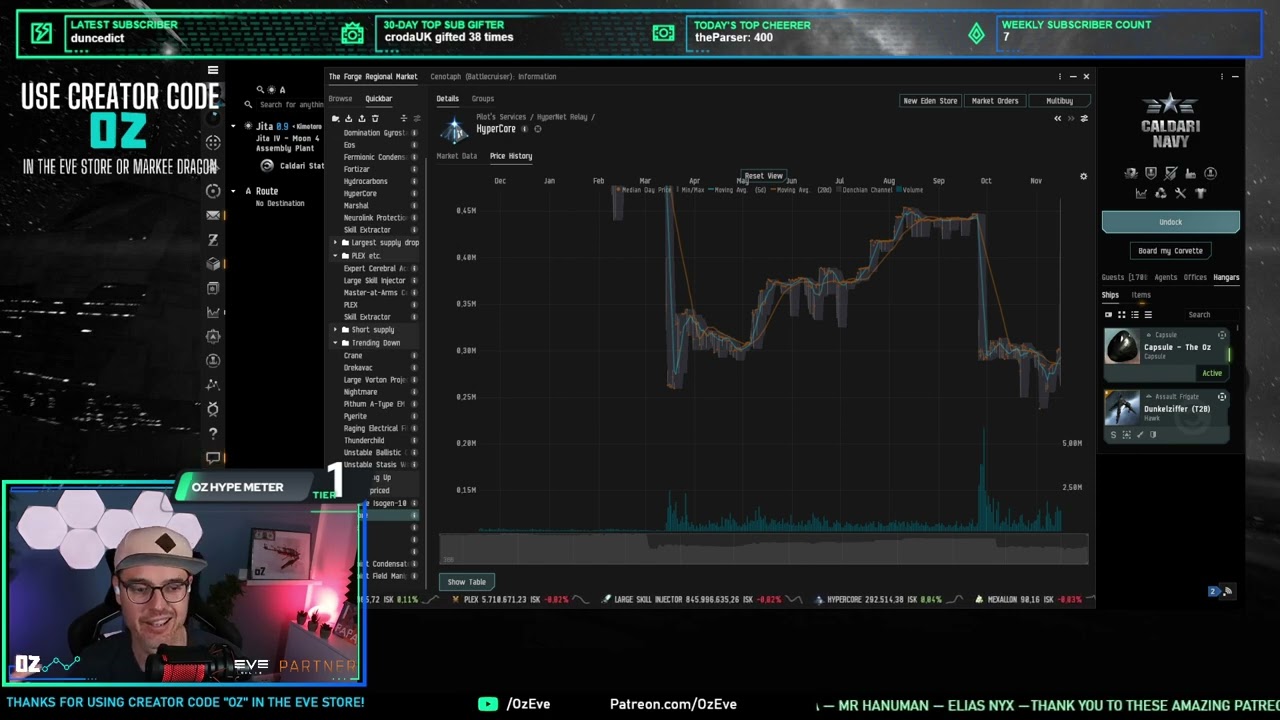Image resolution: width=1280 pixels, height=720 pixels.
Task: Click the info icon beside Nightmare
Action: (x=414, y=392)
